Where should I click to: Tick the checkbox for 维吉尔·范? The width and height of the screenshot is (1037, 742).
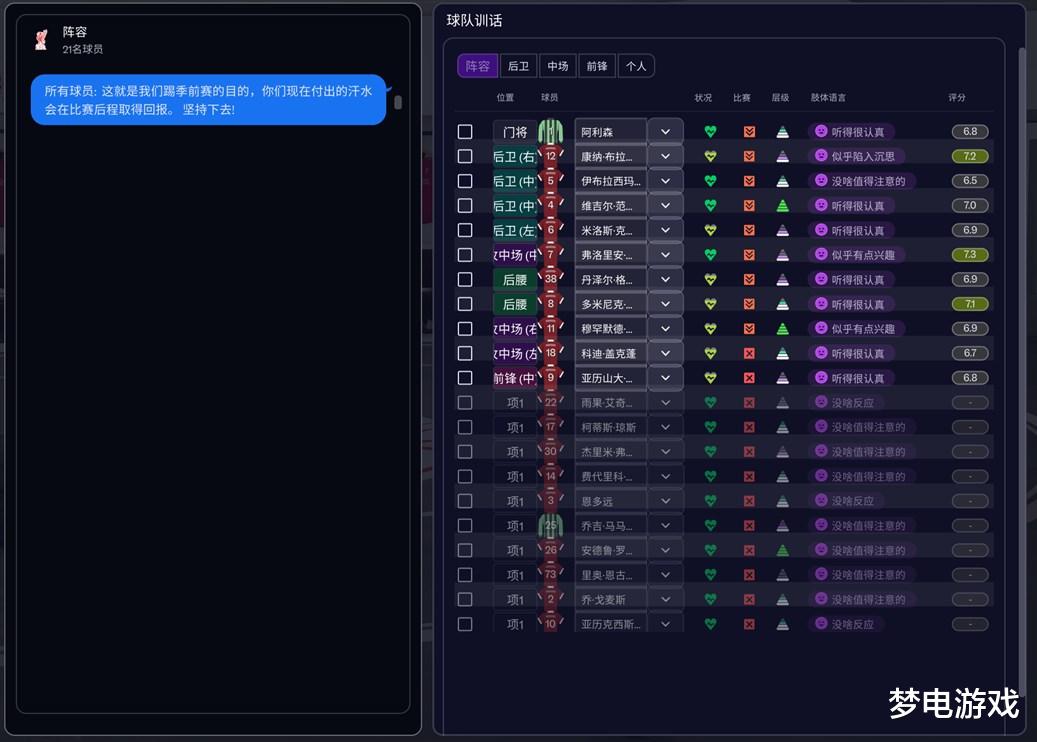tap(465, 206)
